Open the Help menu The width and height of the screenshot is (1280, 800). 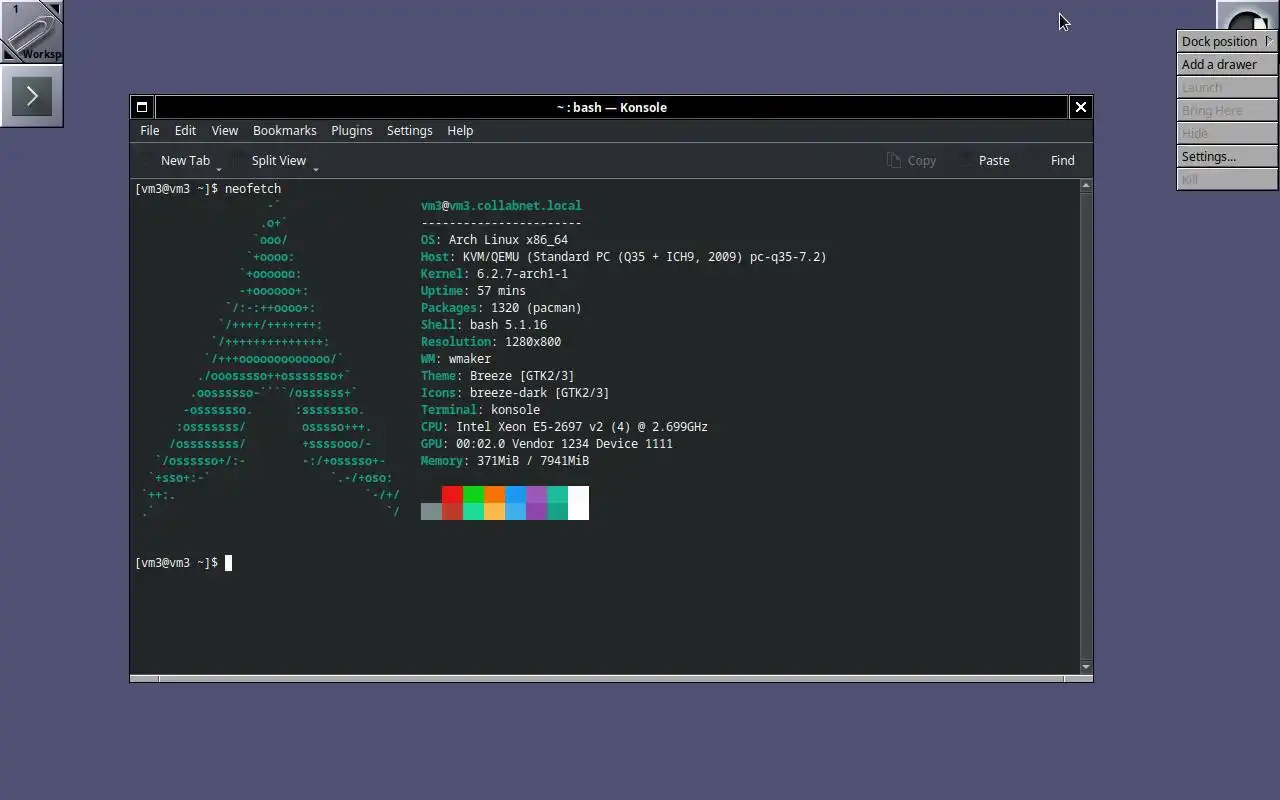[x=460, y=131]
